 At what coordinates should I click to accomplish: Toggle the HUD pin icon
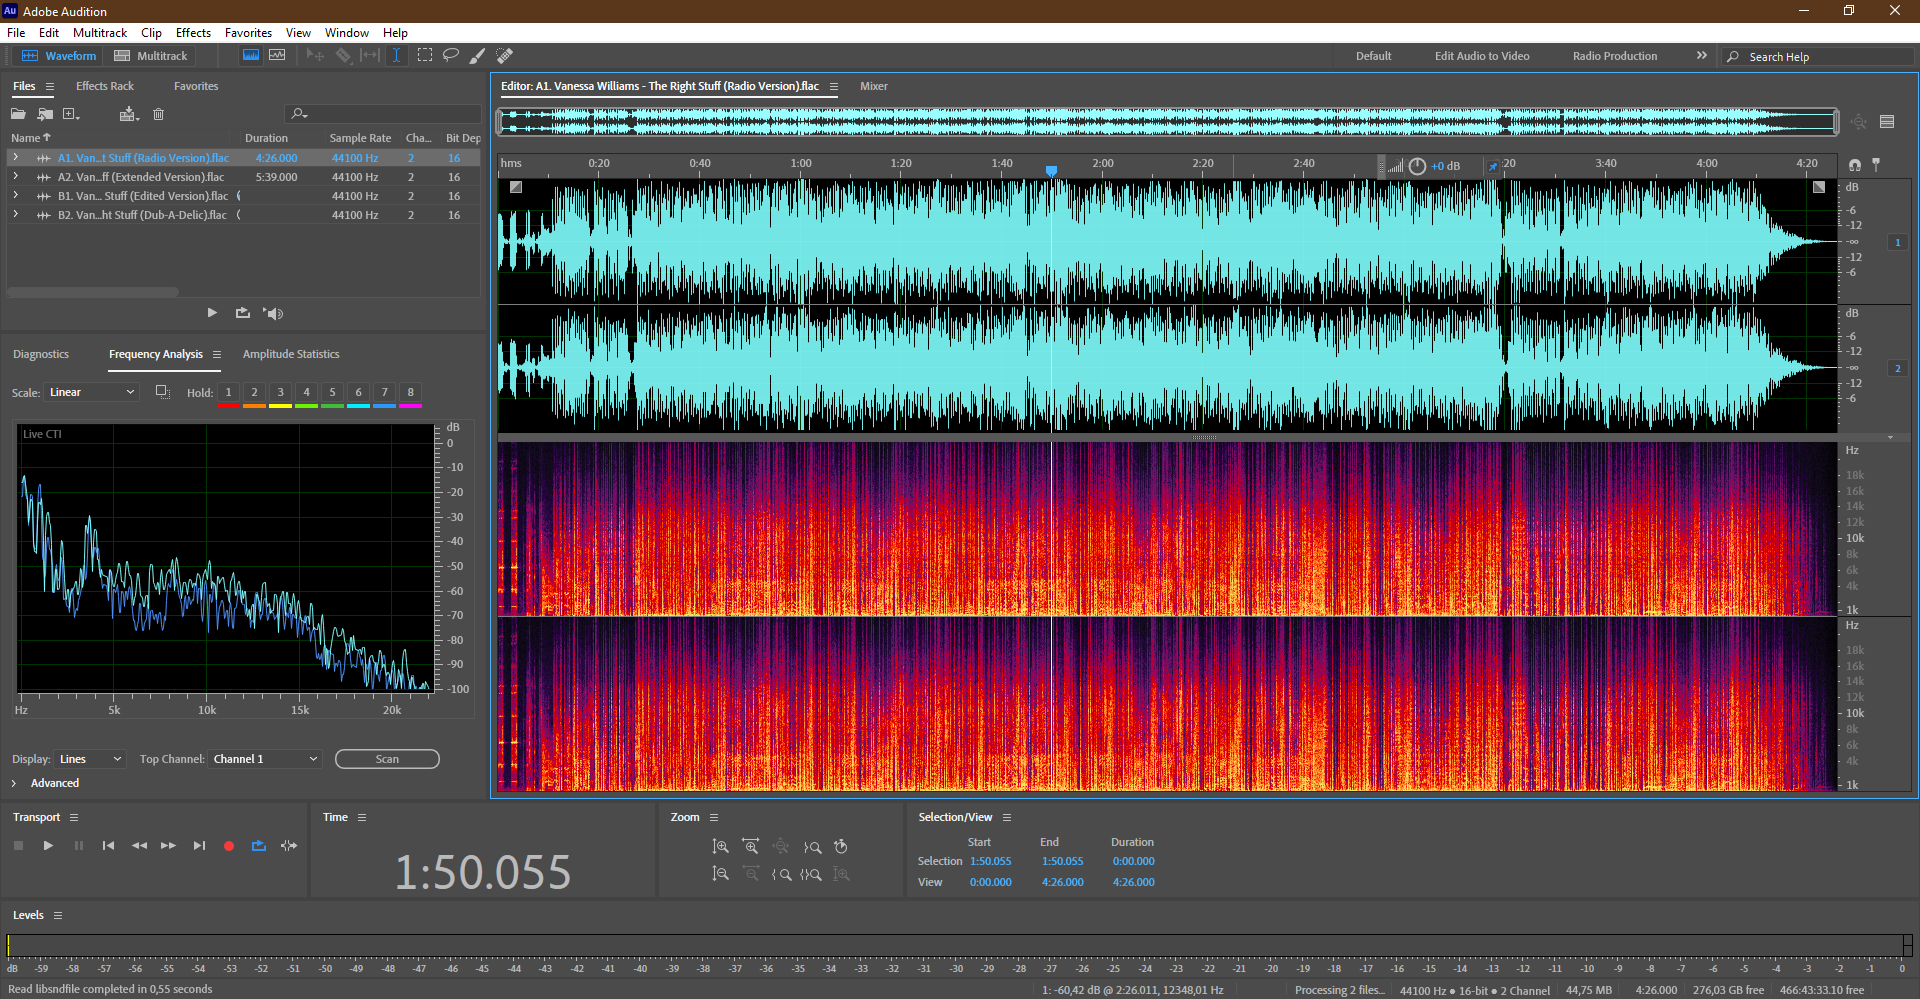[x=1493, y=166]
